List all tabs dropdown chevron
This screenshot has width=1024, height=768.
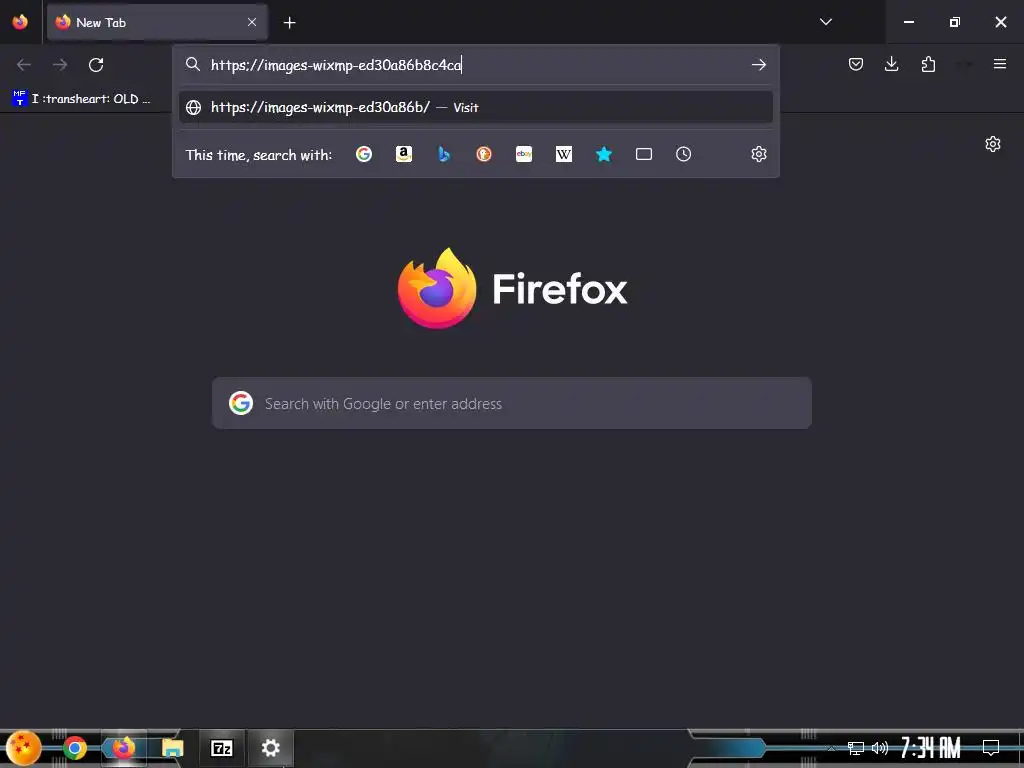[825, 22]
